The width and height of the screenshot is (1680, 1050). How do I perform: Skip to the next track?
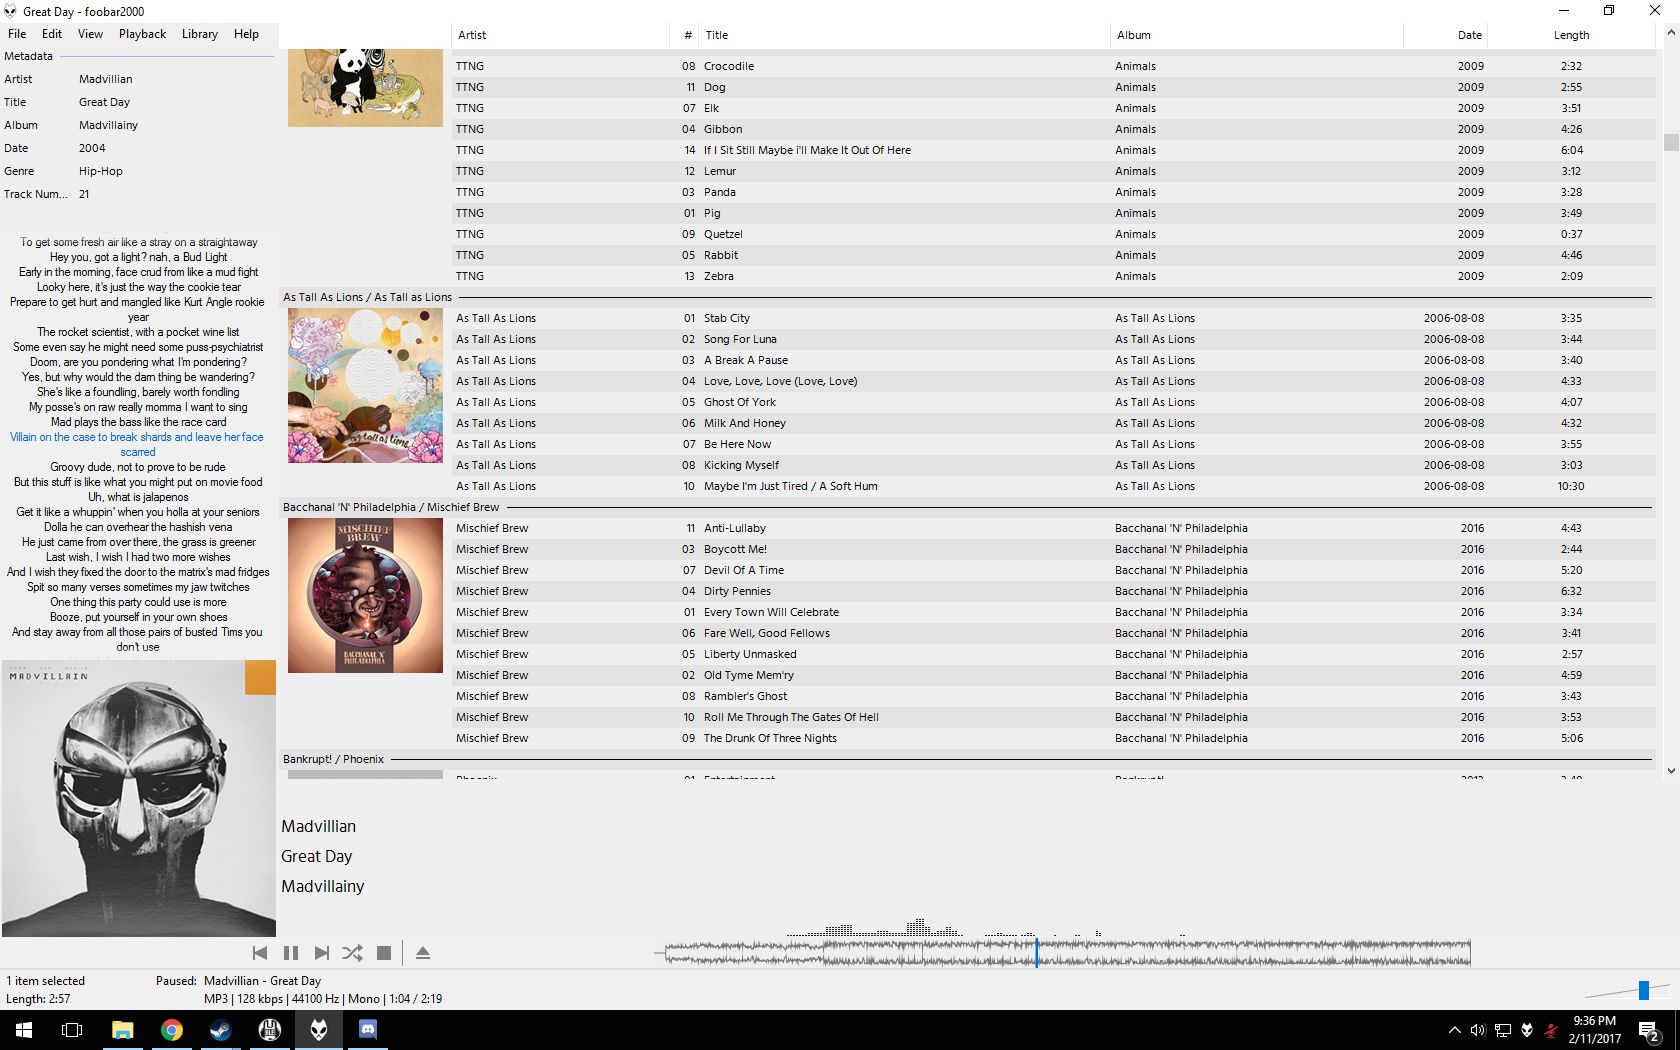[321, 953]
